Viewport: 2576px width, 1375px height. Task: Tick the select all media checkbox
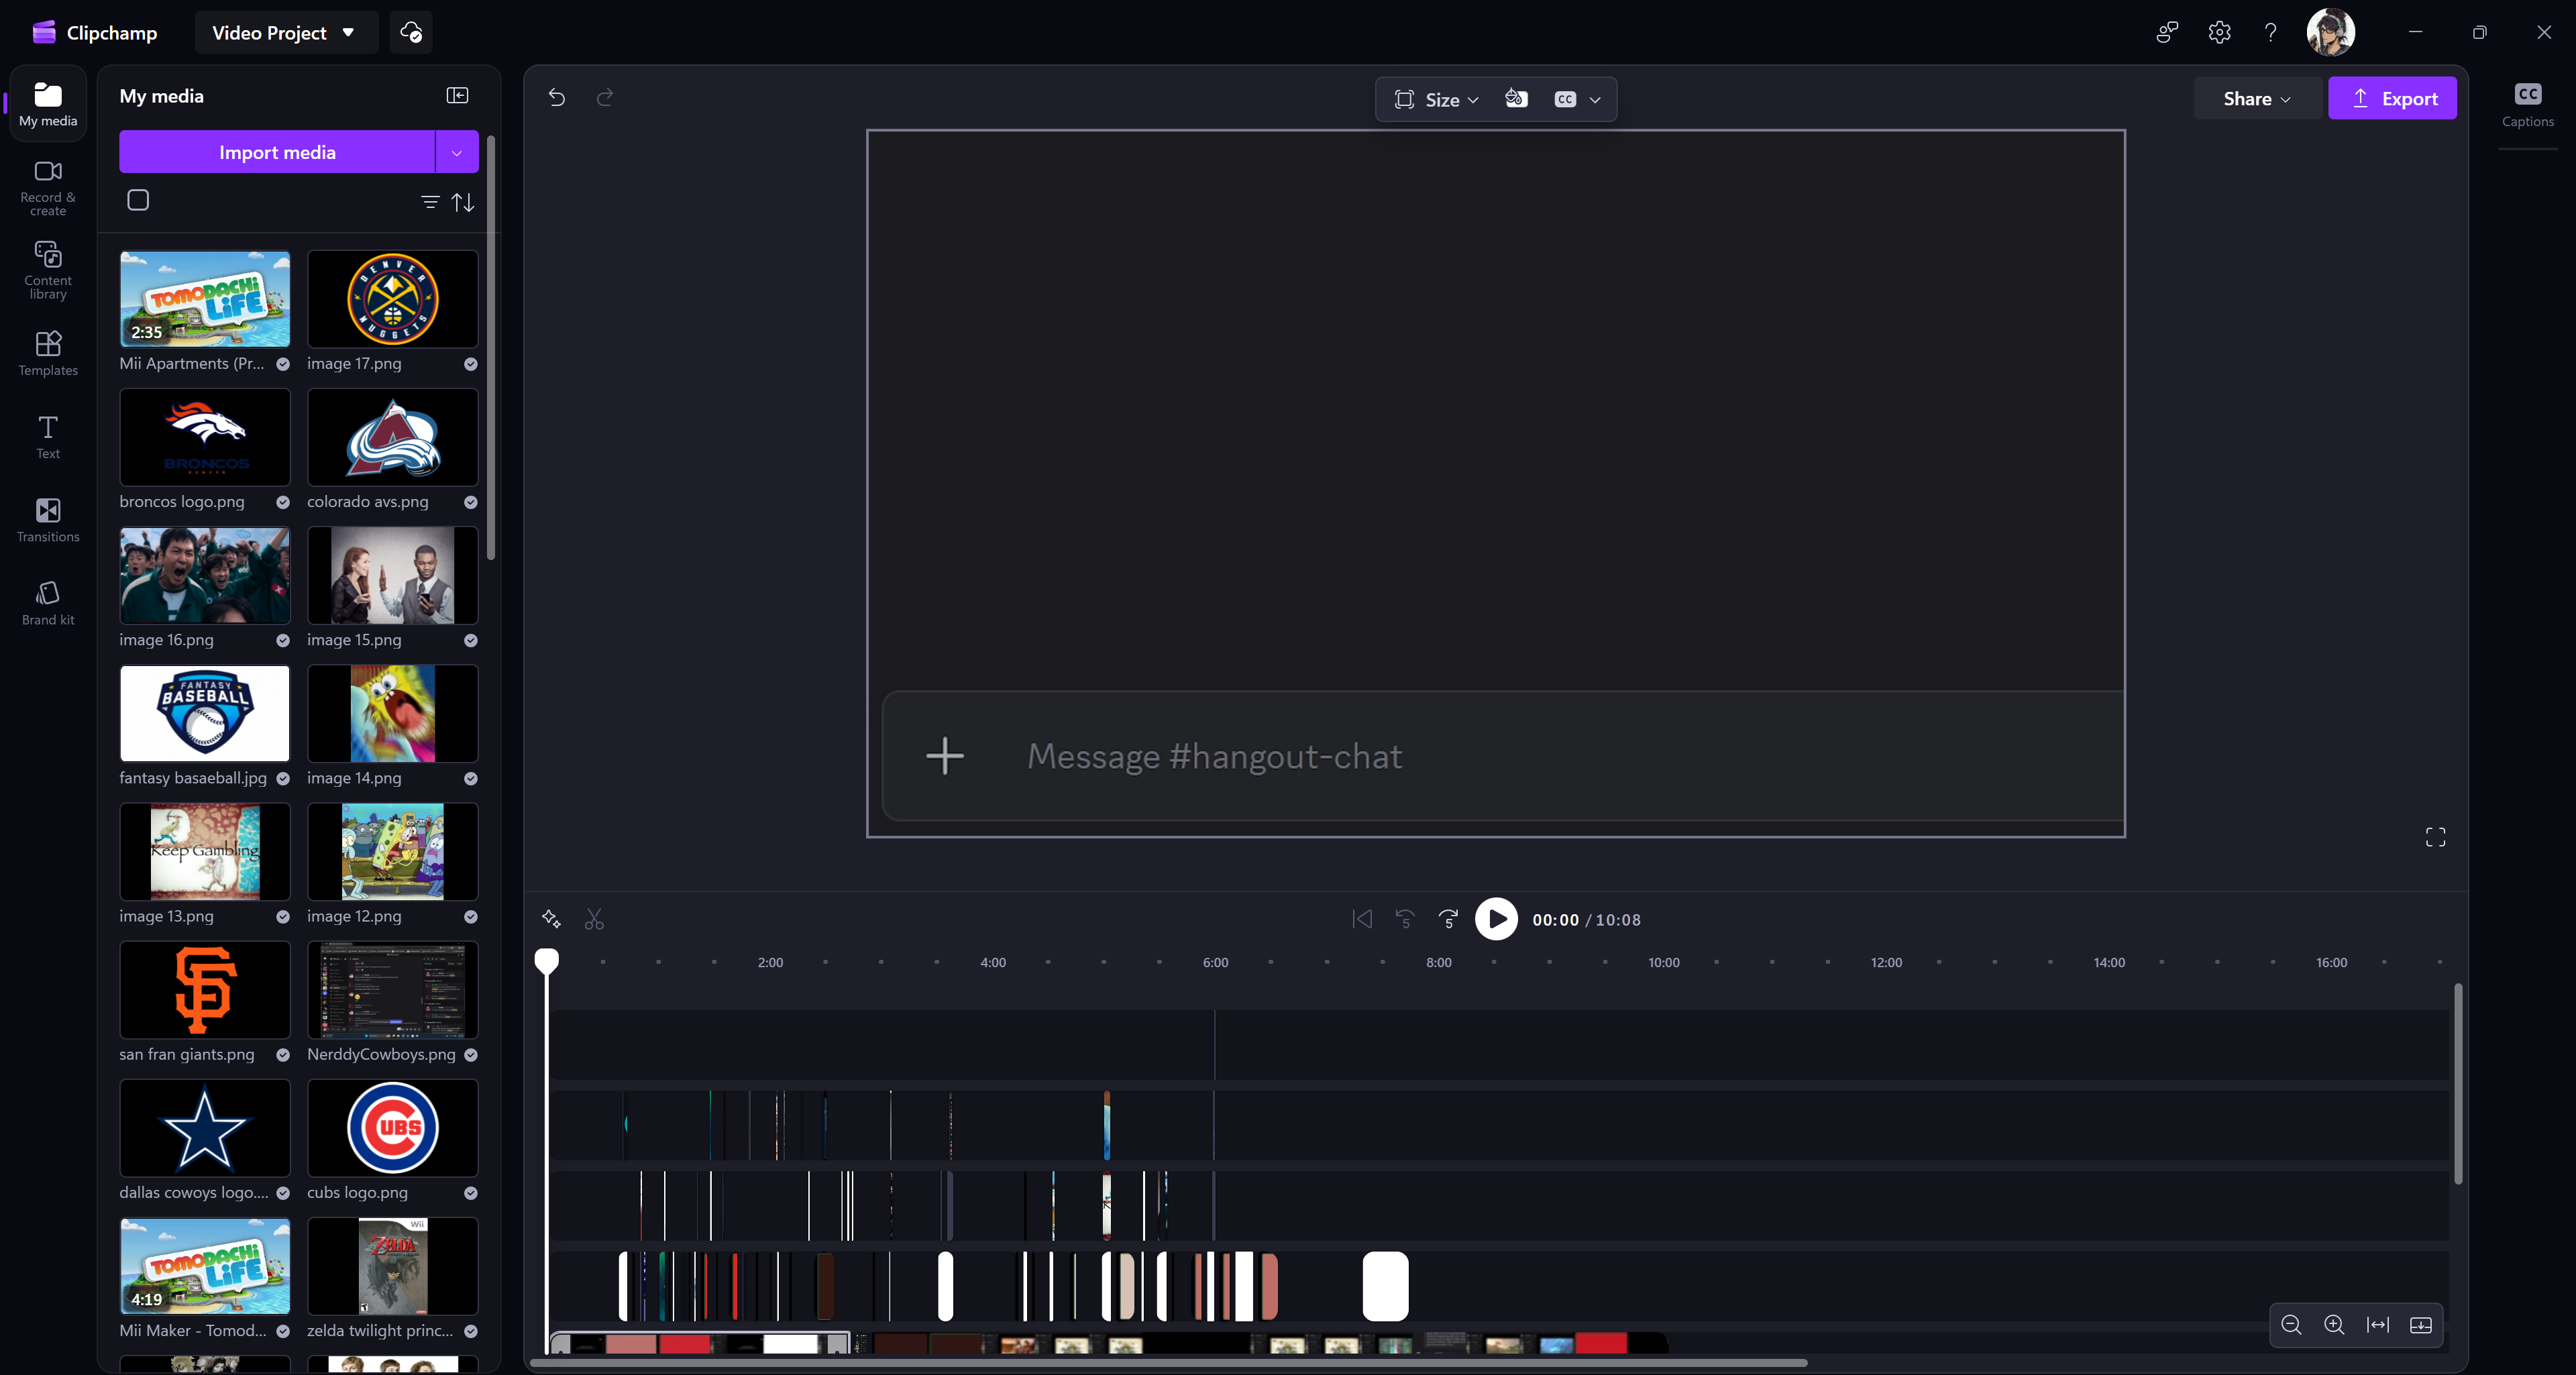pos(138,200)
